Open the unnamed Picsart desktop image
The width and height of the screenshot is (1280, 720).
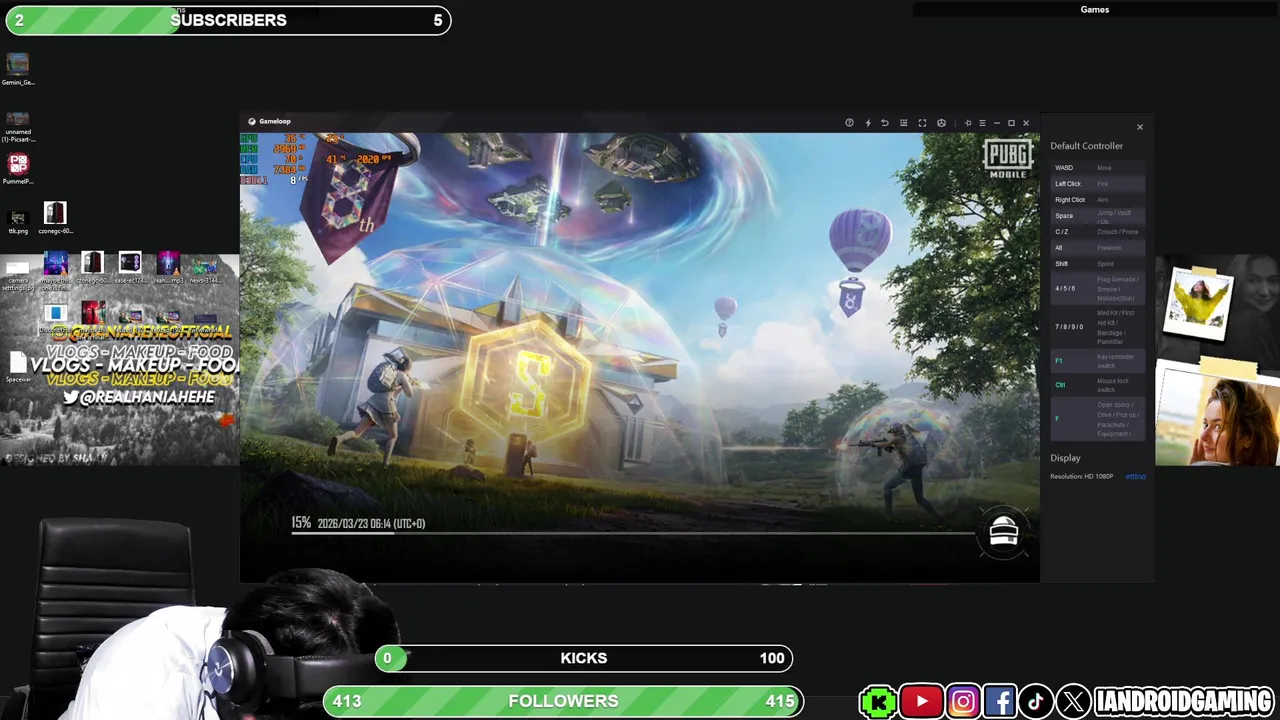click(18, 127)
